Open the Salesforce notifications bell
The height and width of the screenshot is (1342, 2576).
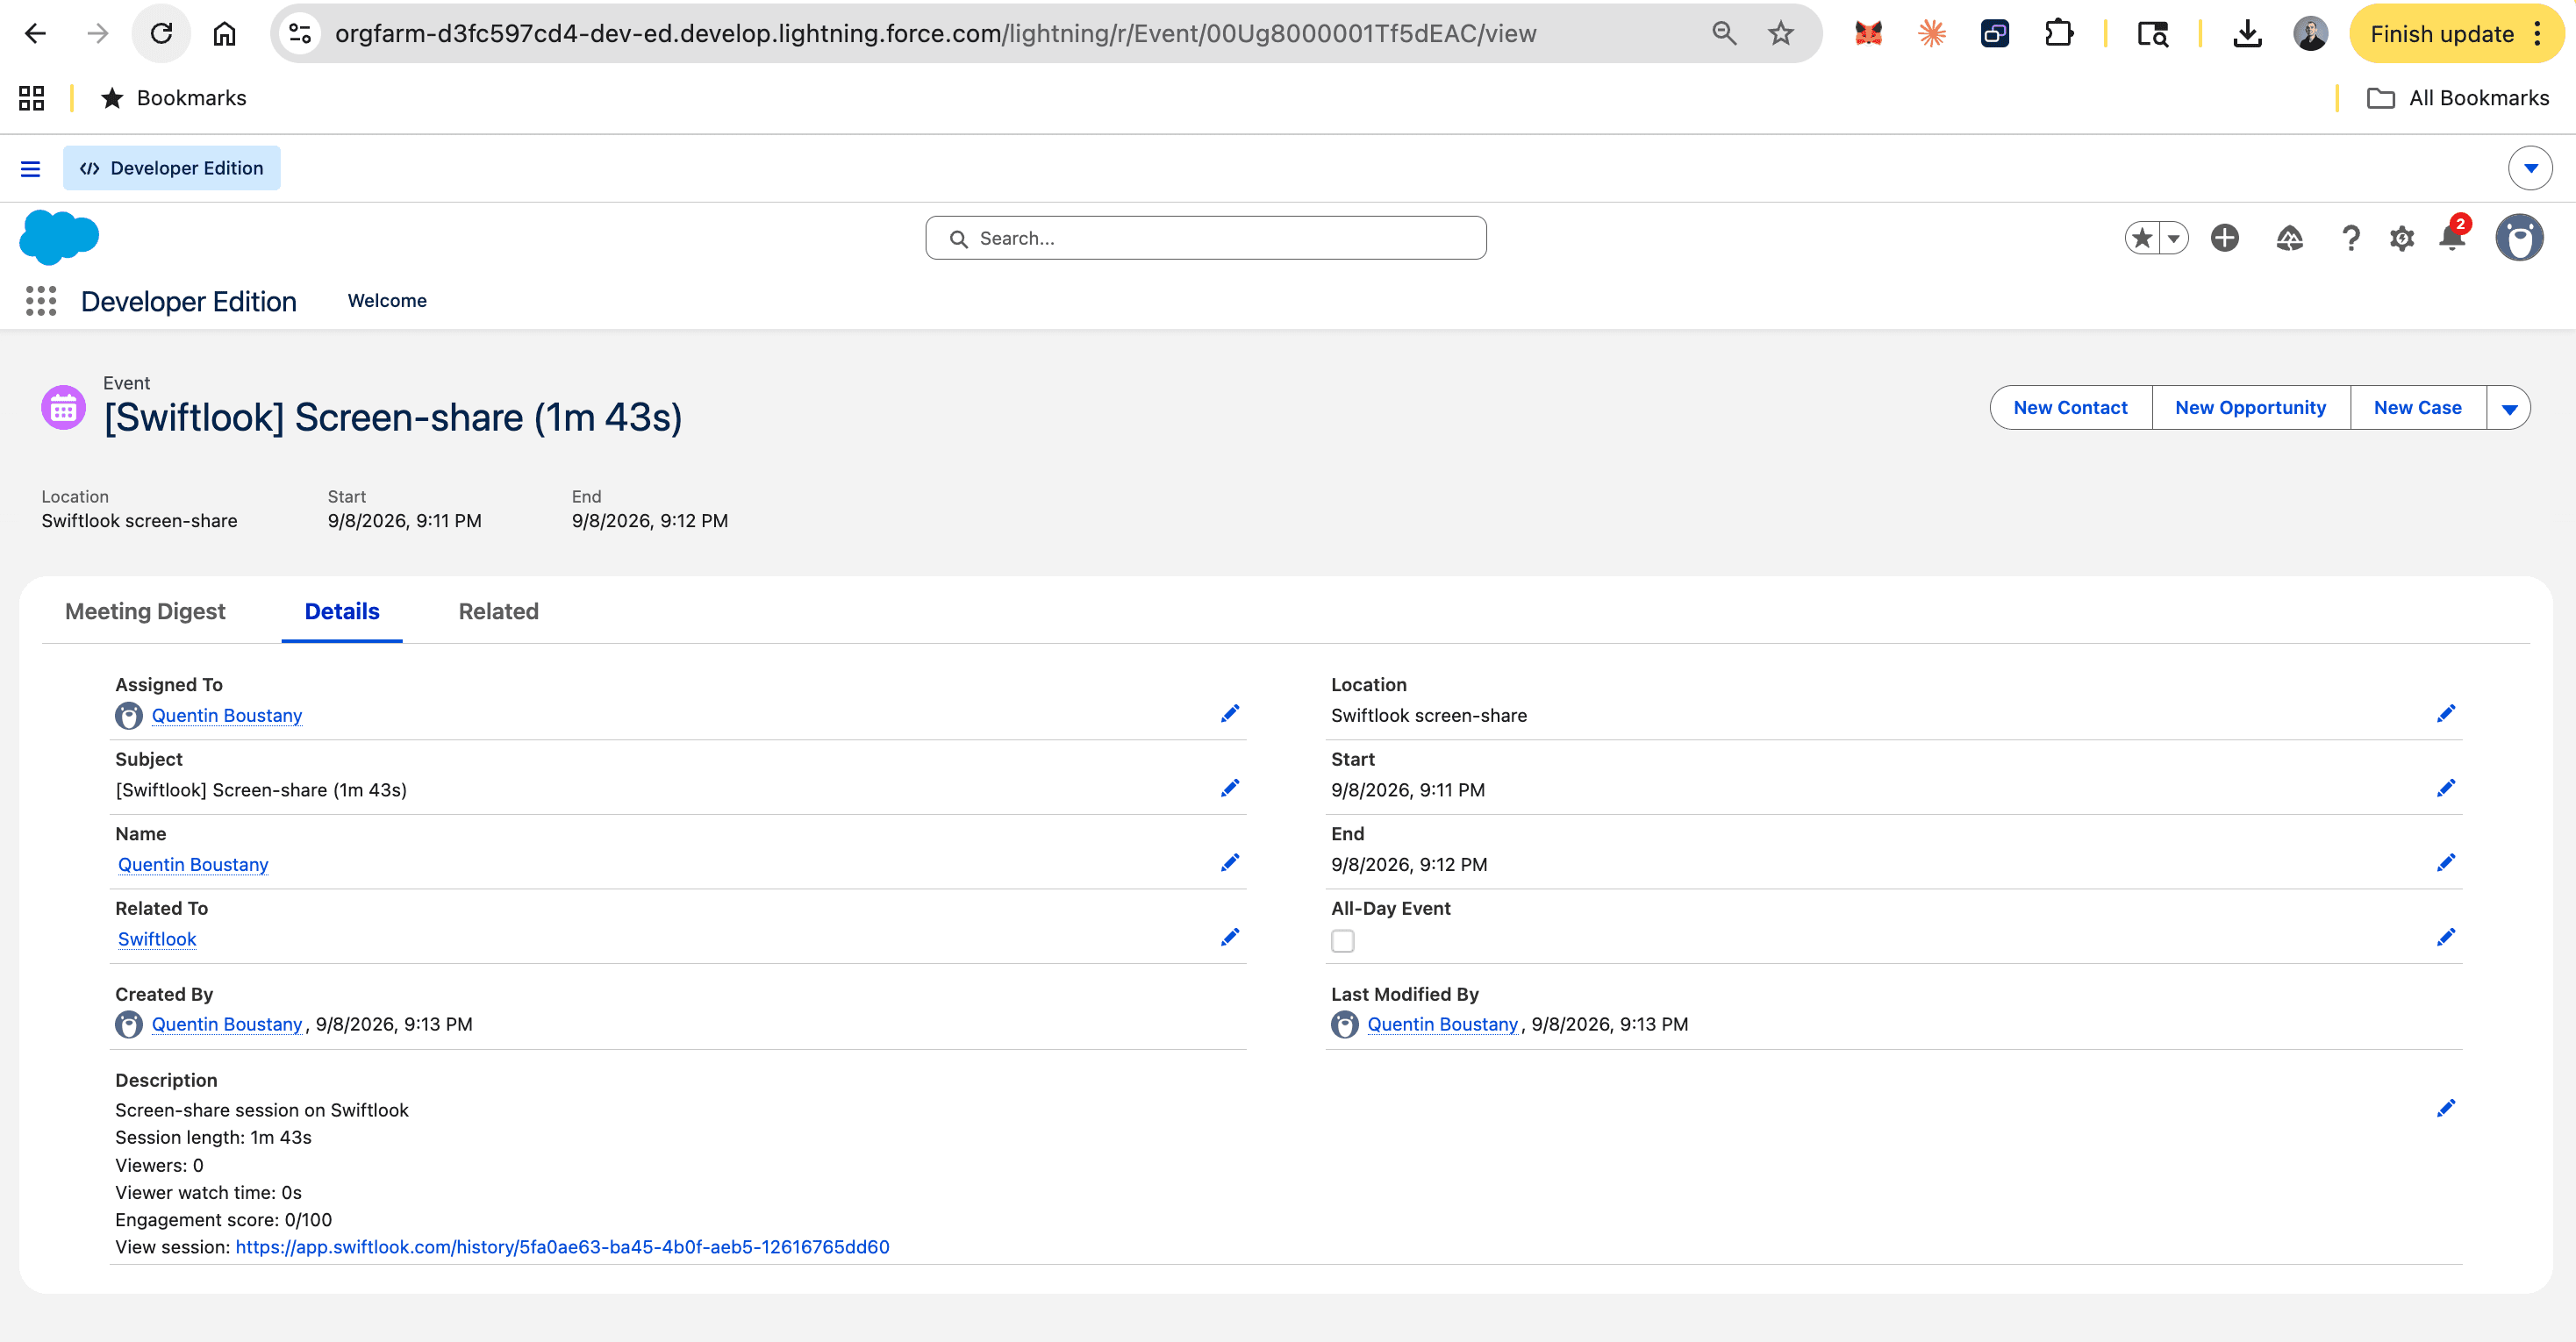pyautogui.click(x=2452, y=238)
